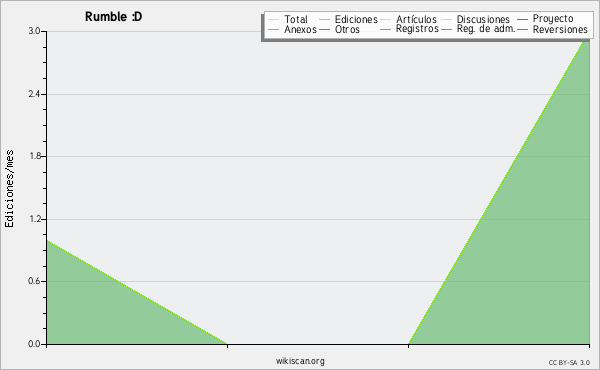
Task: Select the 'Discusiones' legend entry
Action: tap(483, 20)
